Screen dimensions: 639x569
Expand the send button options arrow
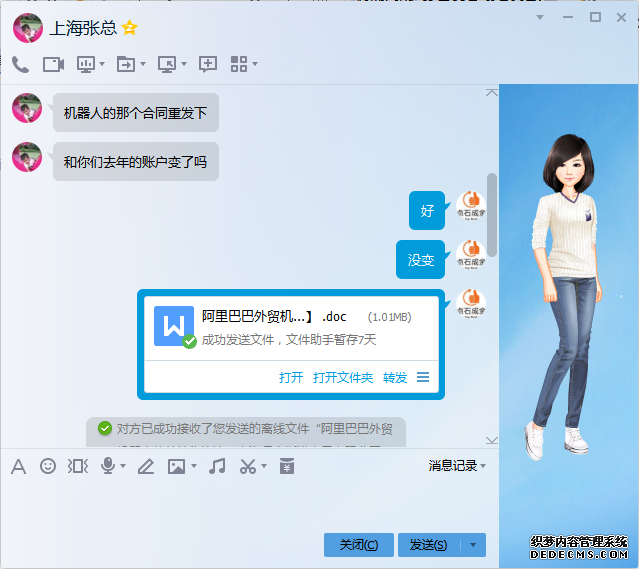tap(473, 545)
